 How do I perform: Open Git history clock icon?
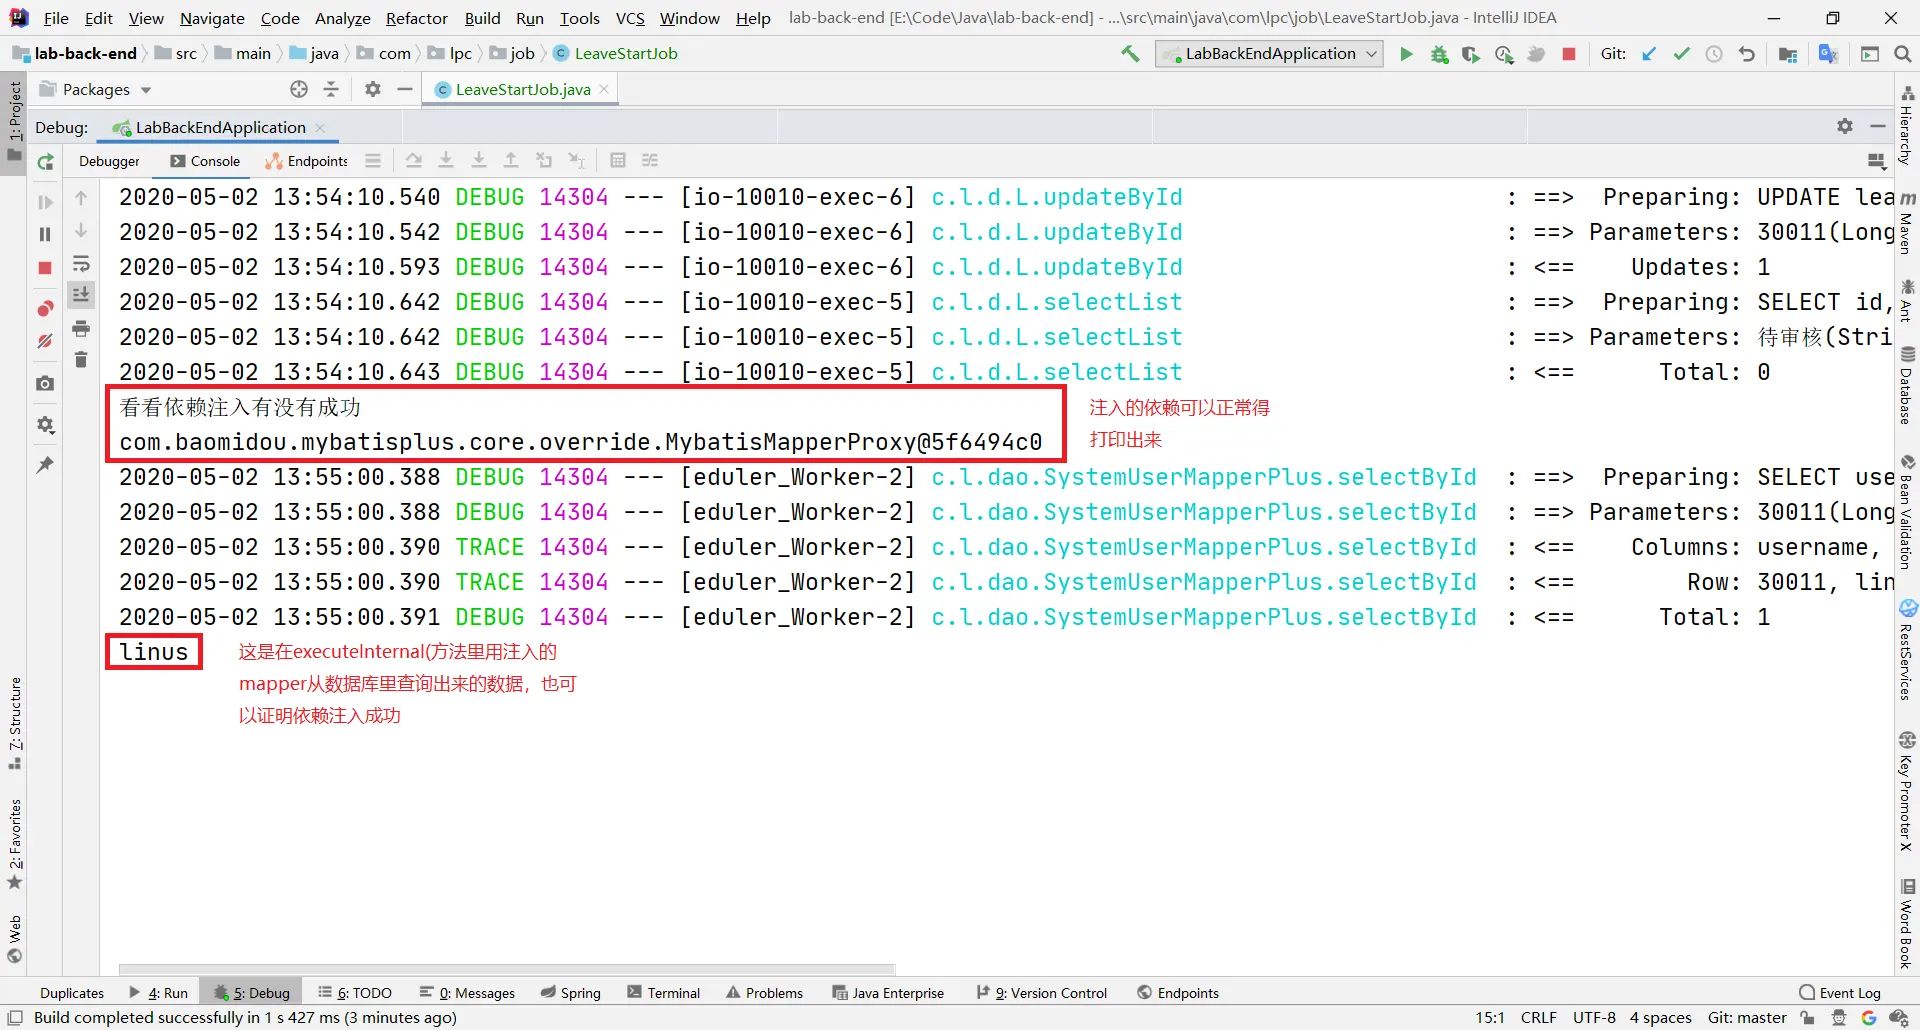point(1714,54)
